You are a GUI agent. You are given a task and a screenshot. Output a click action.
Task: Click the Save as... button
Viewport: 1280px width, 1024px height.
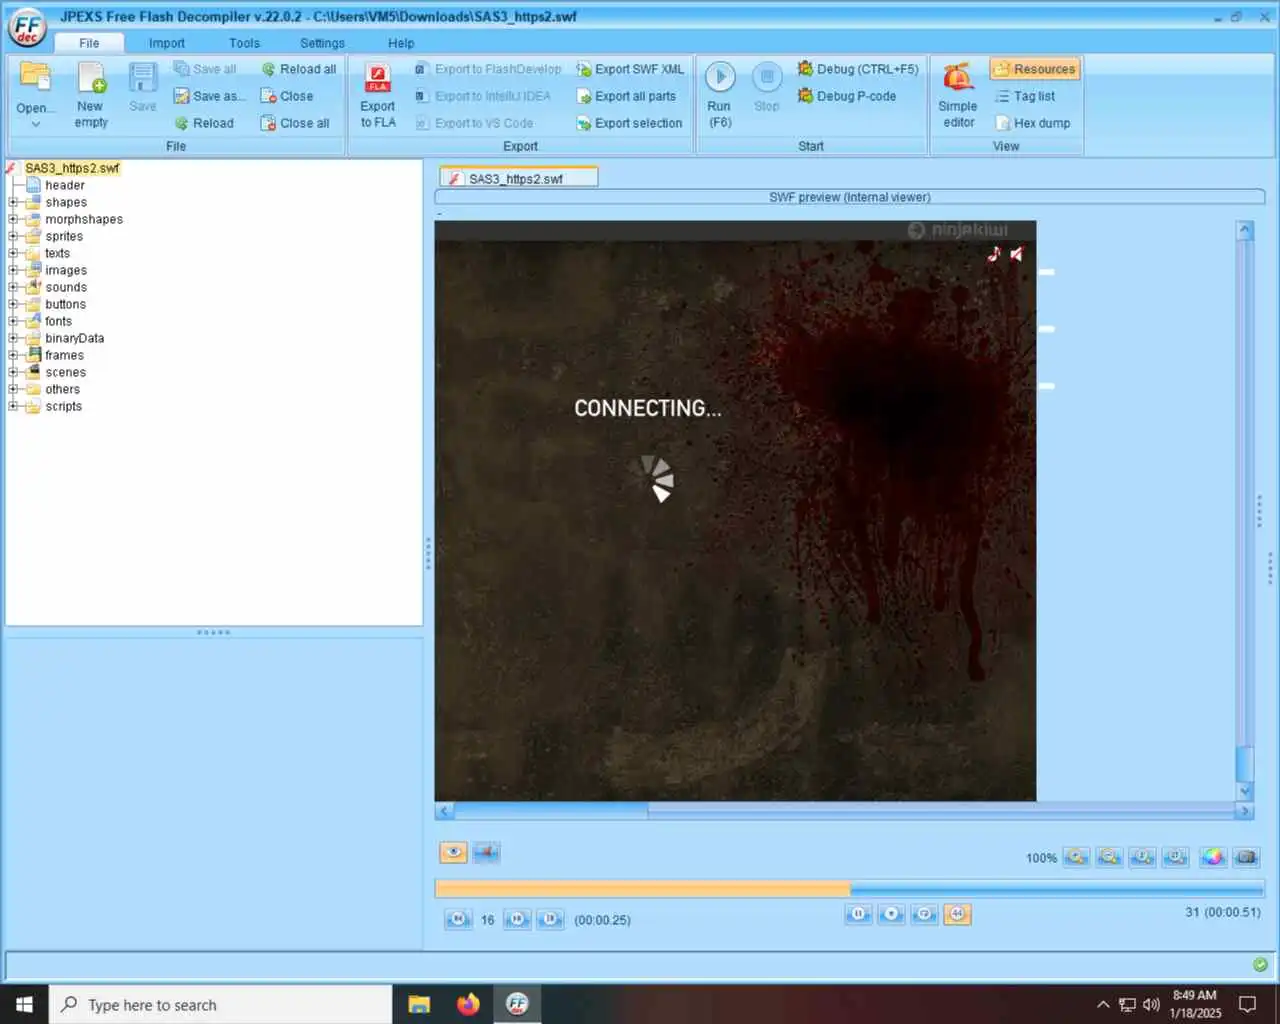[210, 96]
